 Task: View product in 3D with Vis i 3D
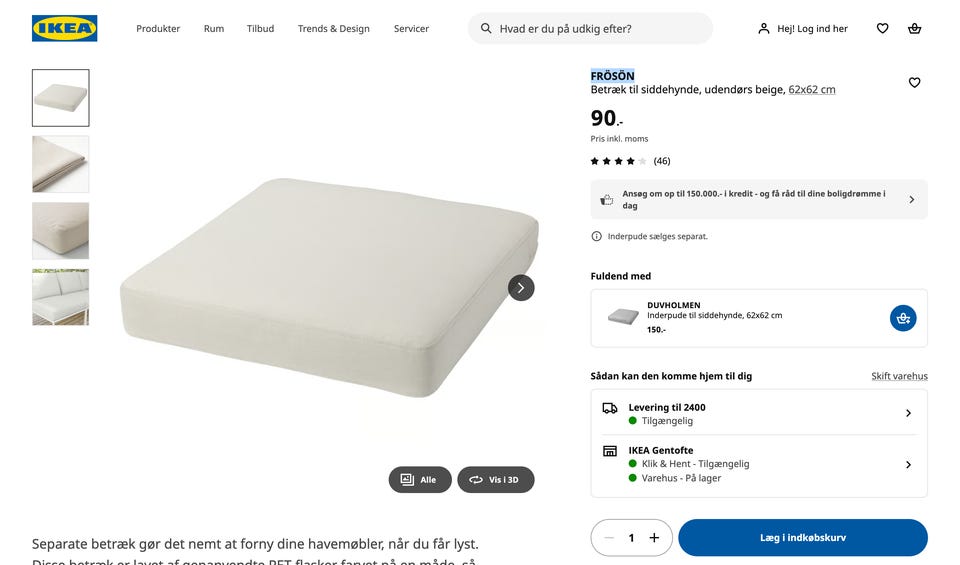(x=496, y=479)
